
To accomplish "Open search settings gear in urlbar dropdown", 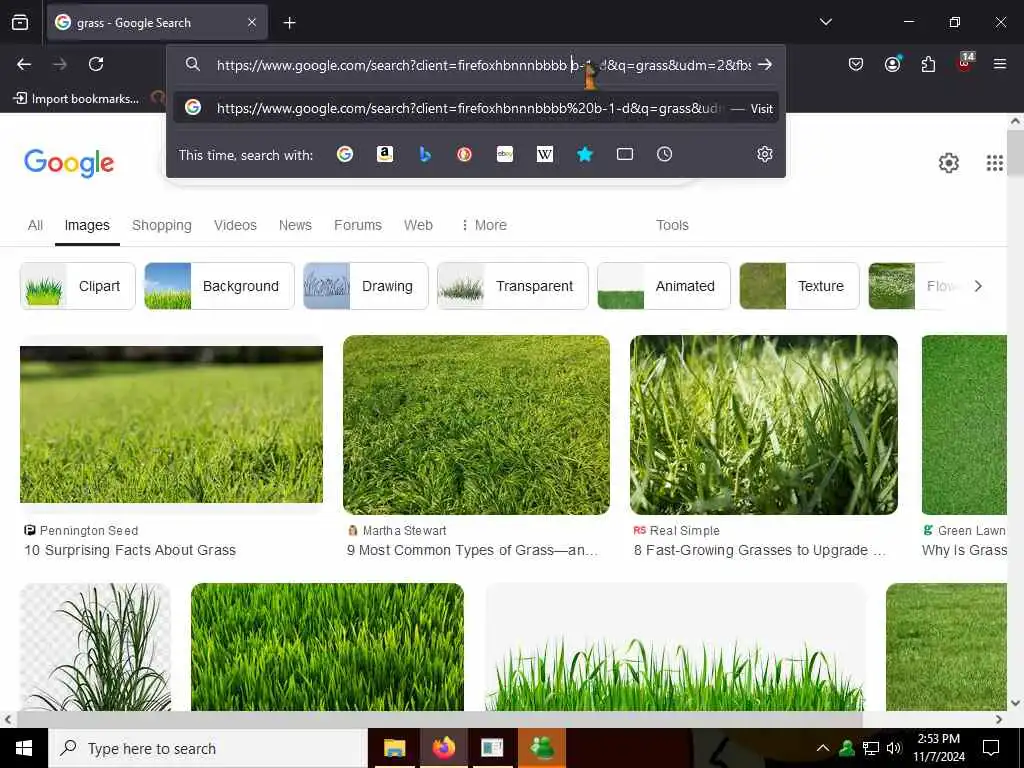I will [x=765, y=154].
